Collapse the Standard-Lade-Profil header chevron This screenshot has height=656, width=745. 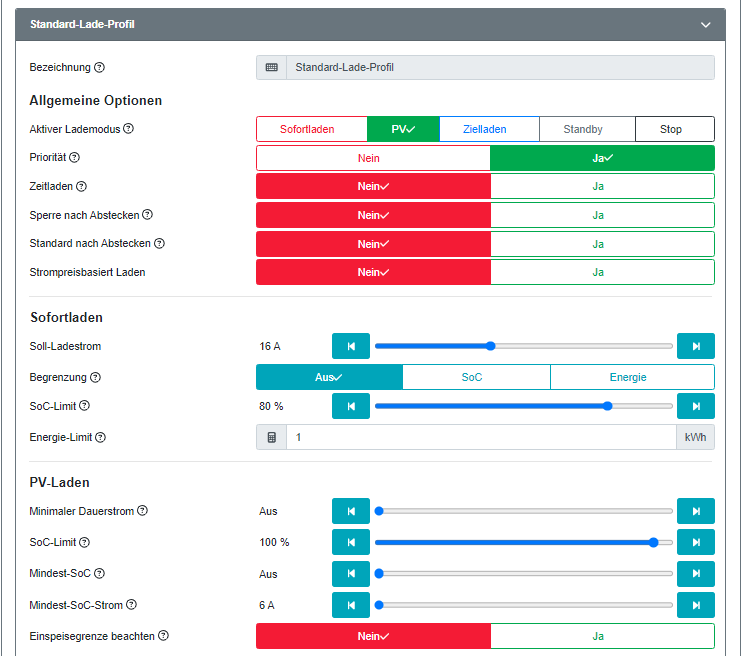coord(706,25)
